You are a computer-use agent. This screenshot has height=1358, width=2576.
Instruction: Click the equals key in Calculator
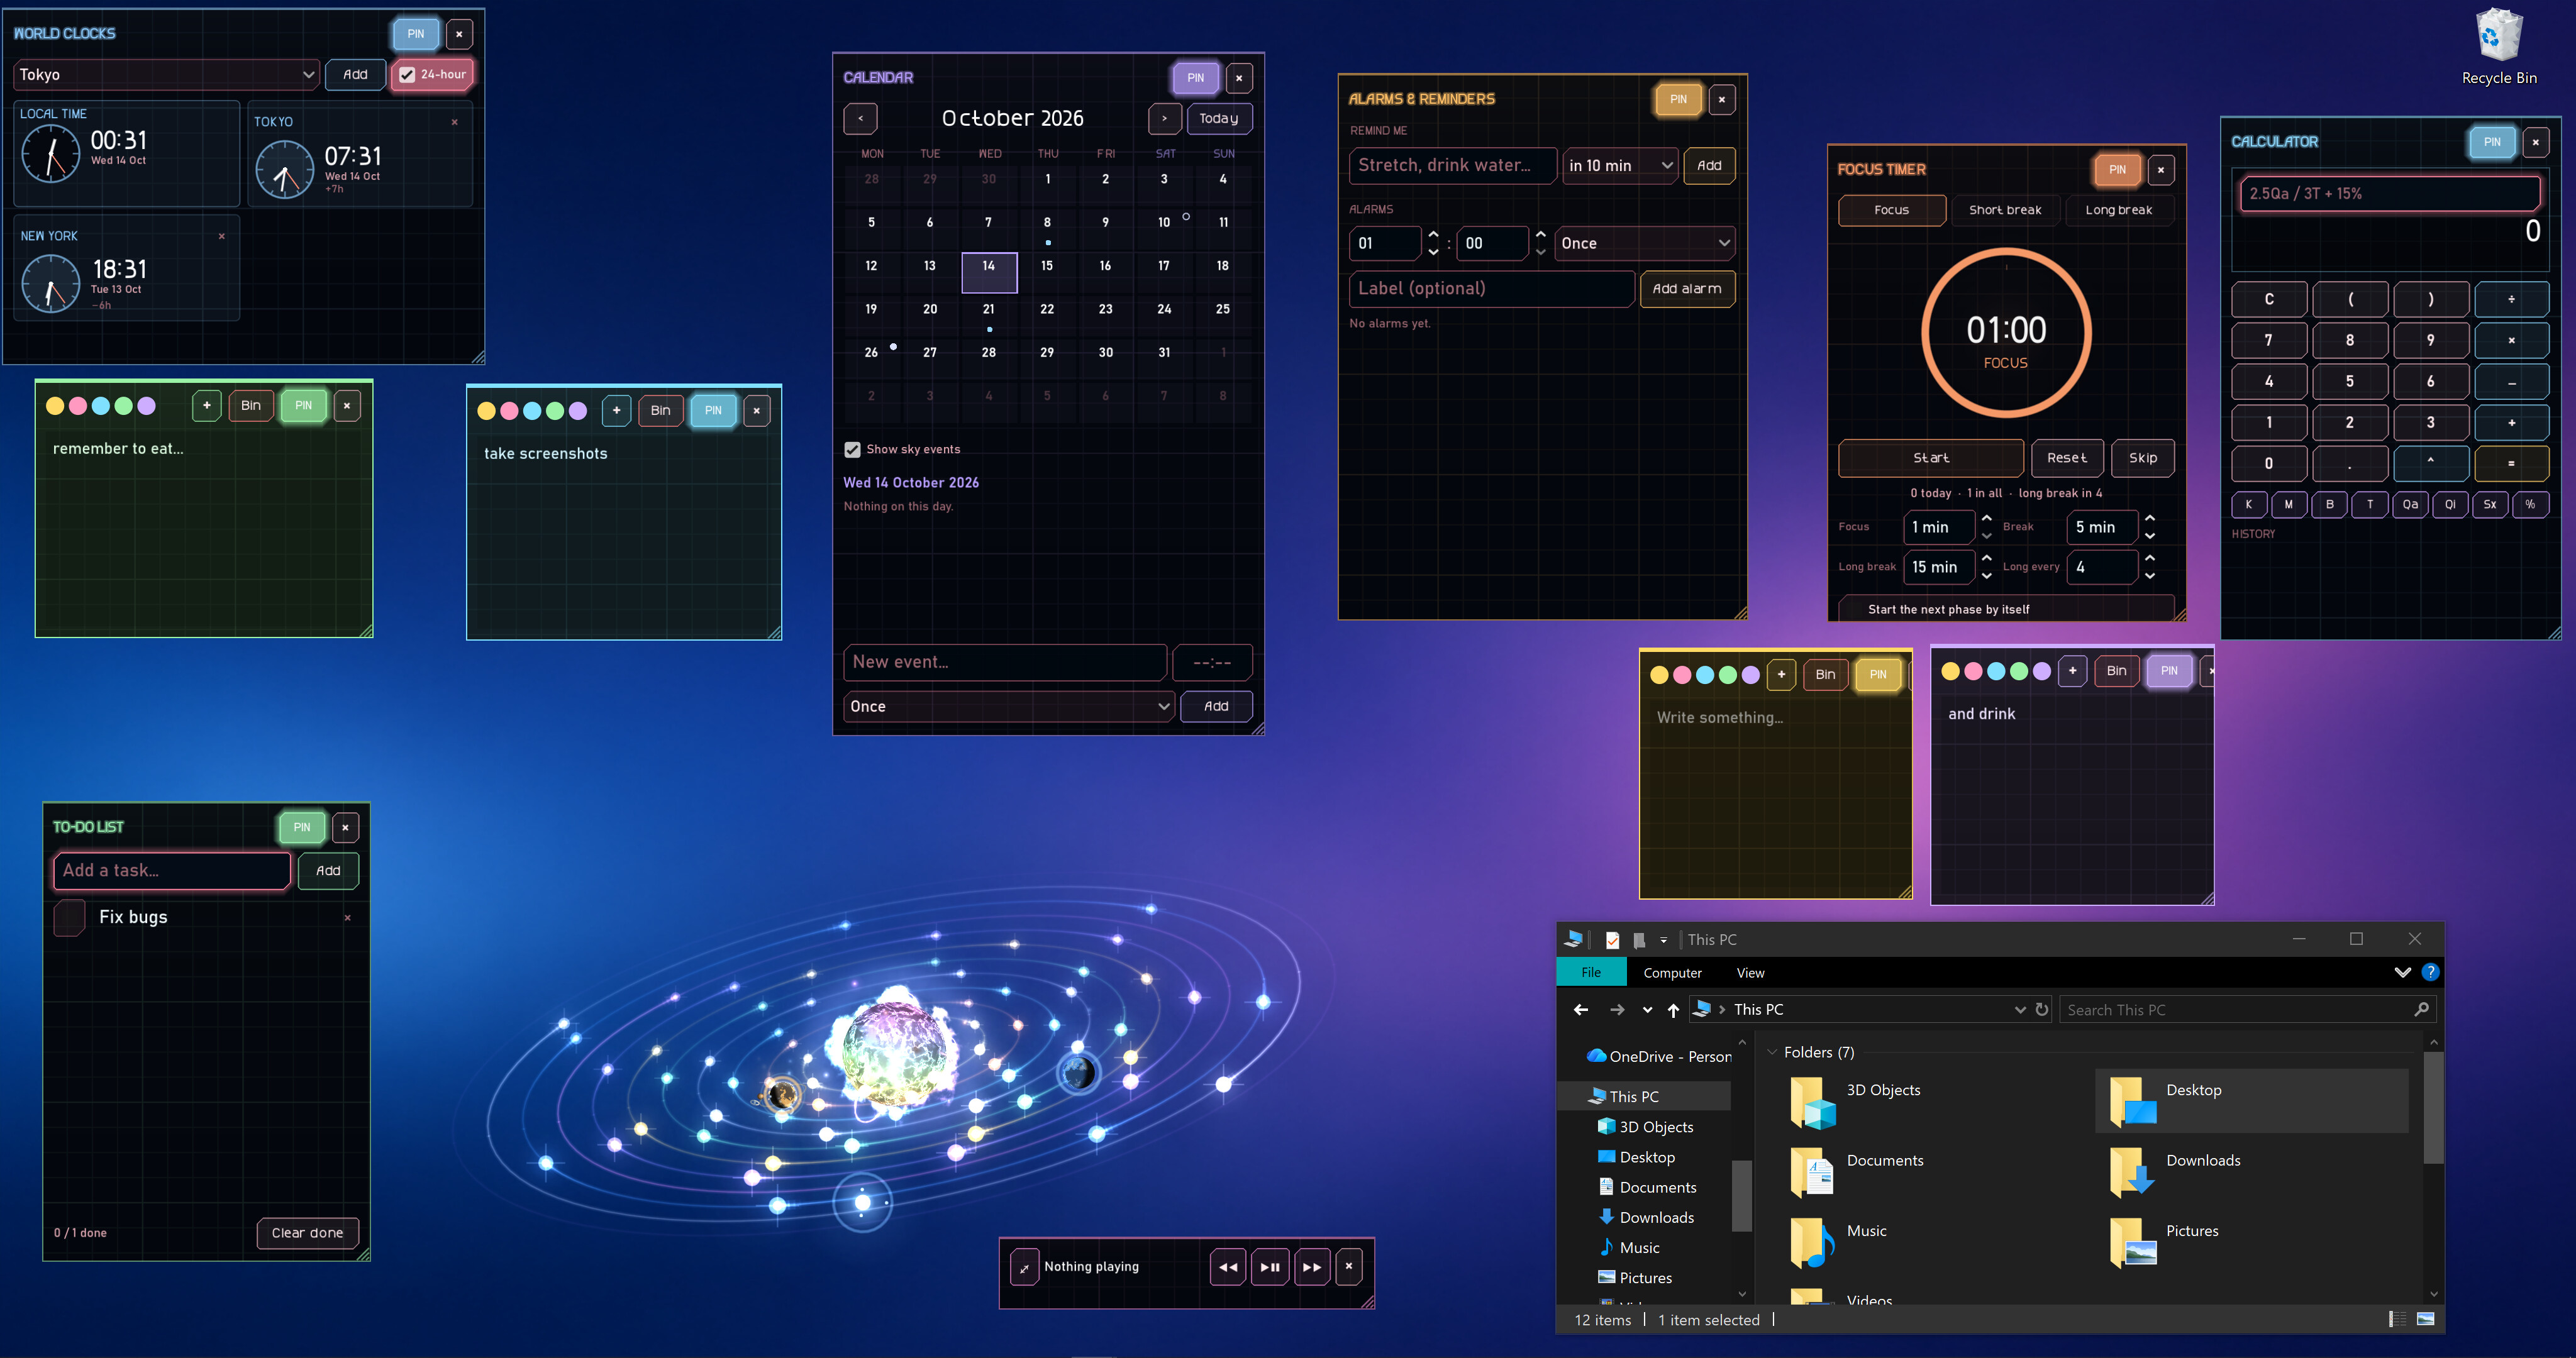coord(2511,463)
